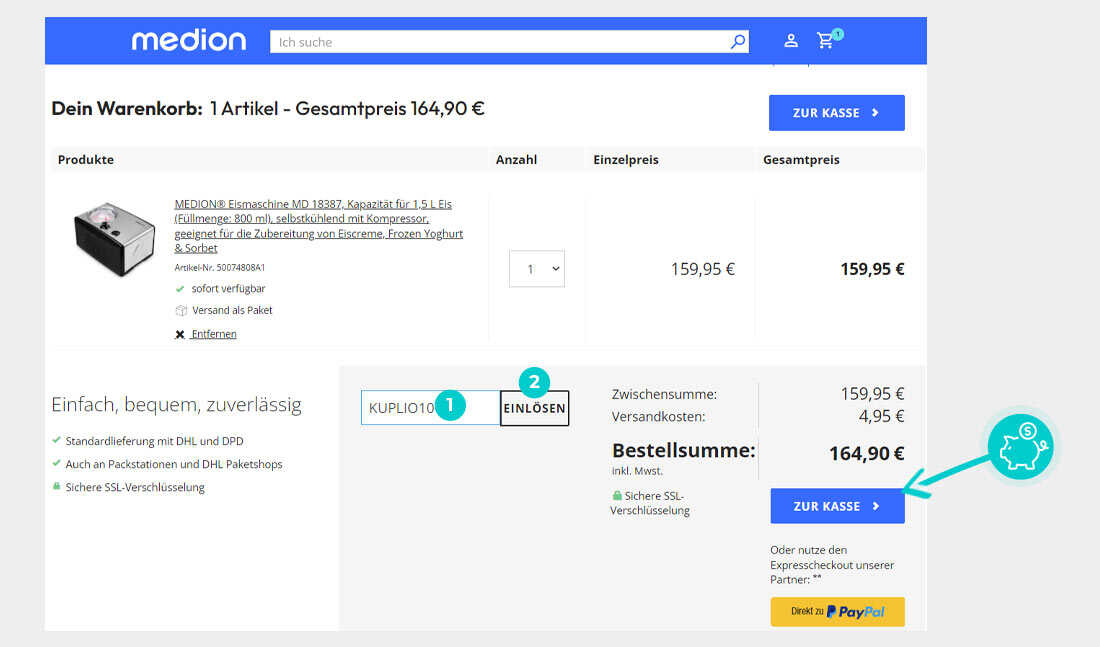
Task: Open MEDION Eismaschine MD 18387 product link
Action: (x=318, y=226)
